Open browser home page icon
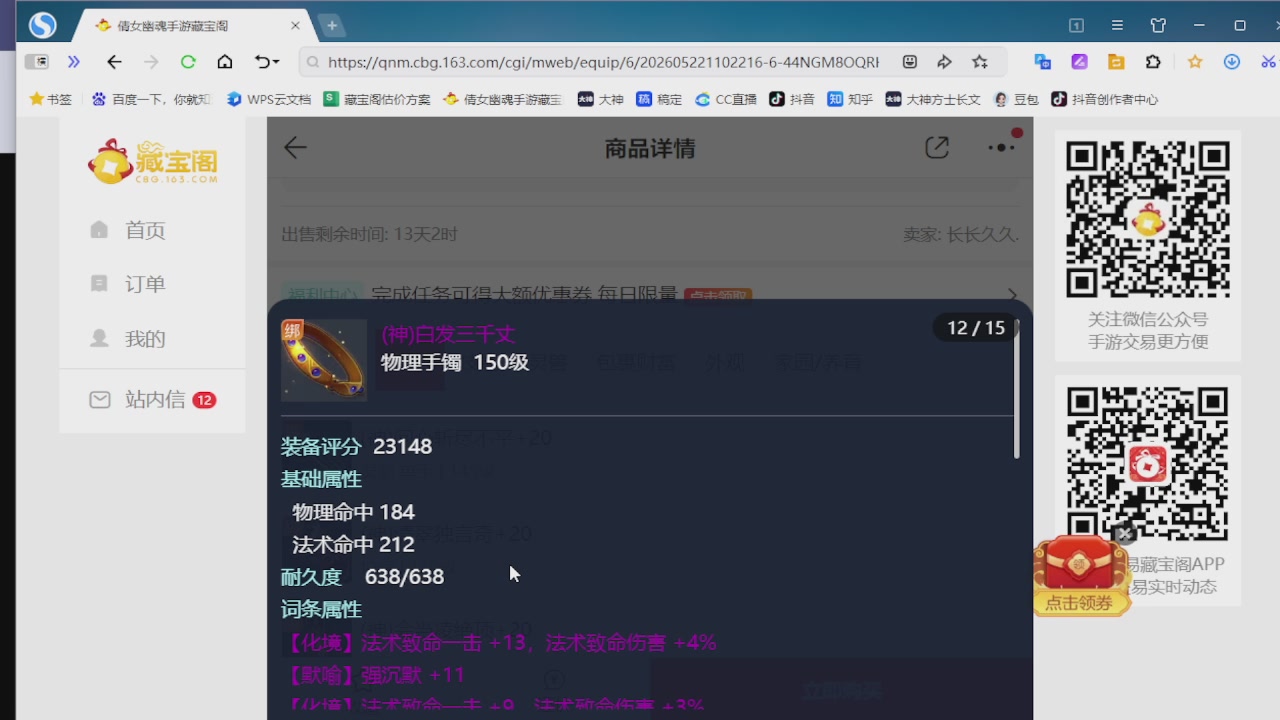 (225, 62)
